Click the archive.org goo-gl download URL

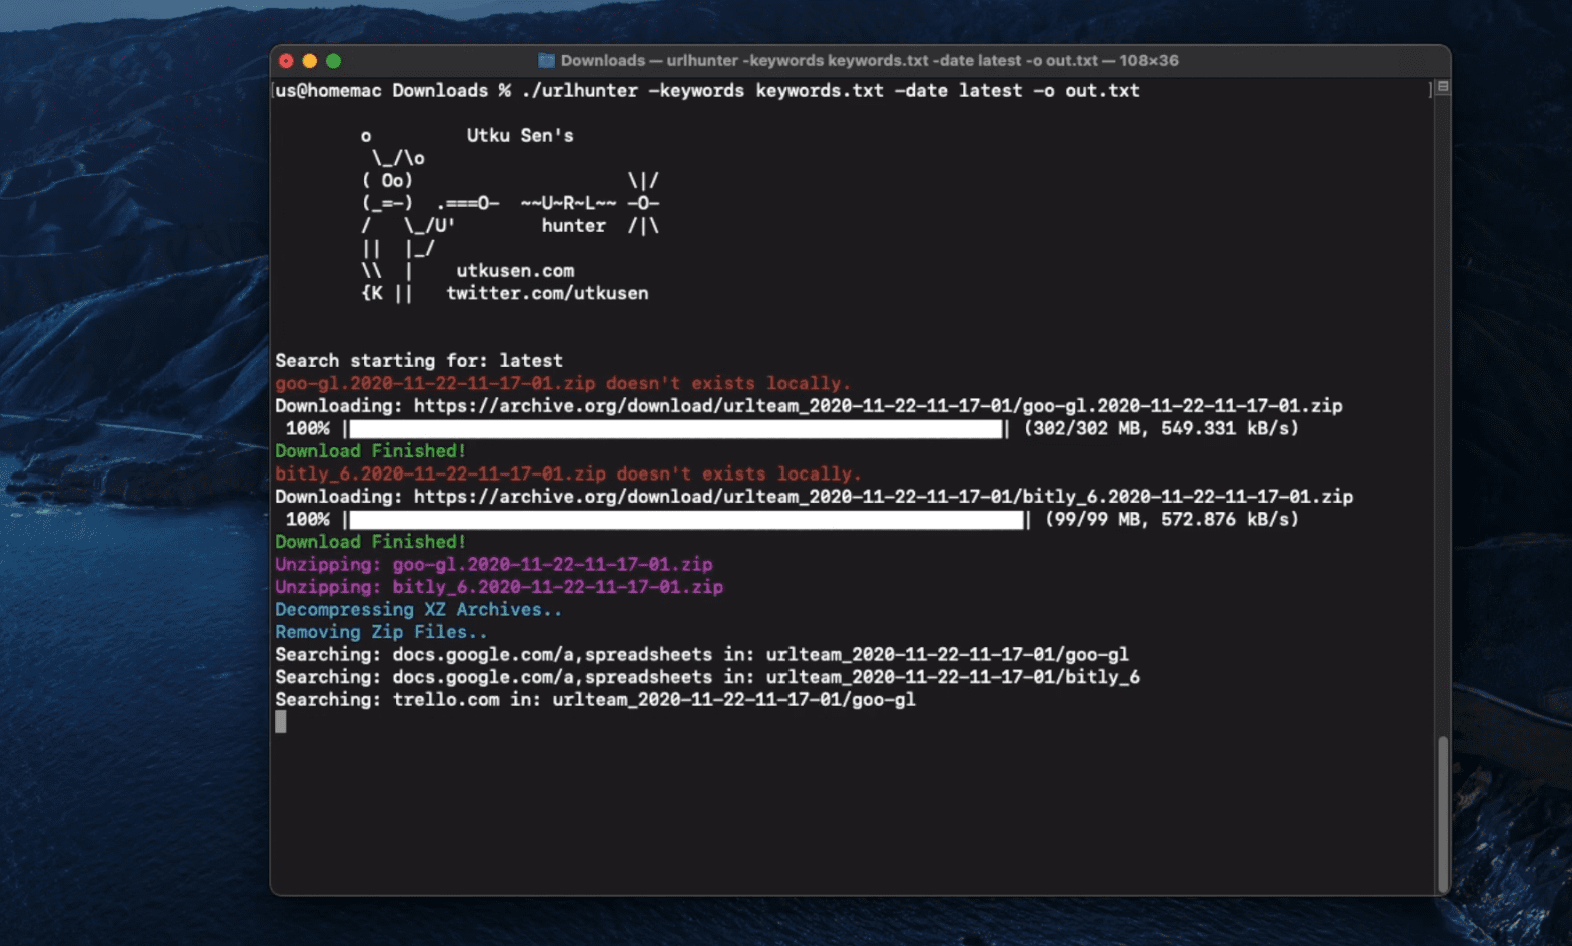tap(878, 406)
